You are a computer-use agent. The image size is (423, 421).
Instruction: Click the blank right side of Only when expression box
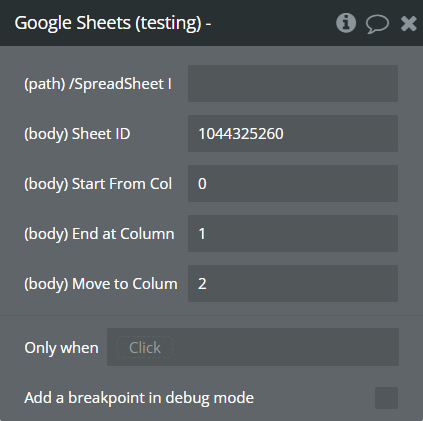(x=287, y=347)
